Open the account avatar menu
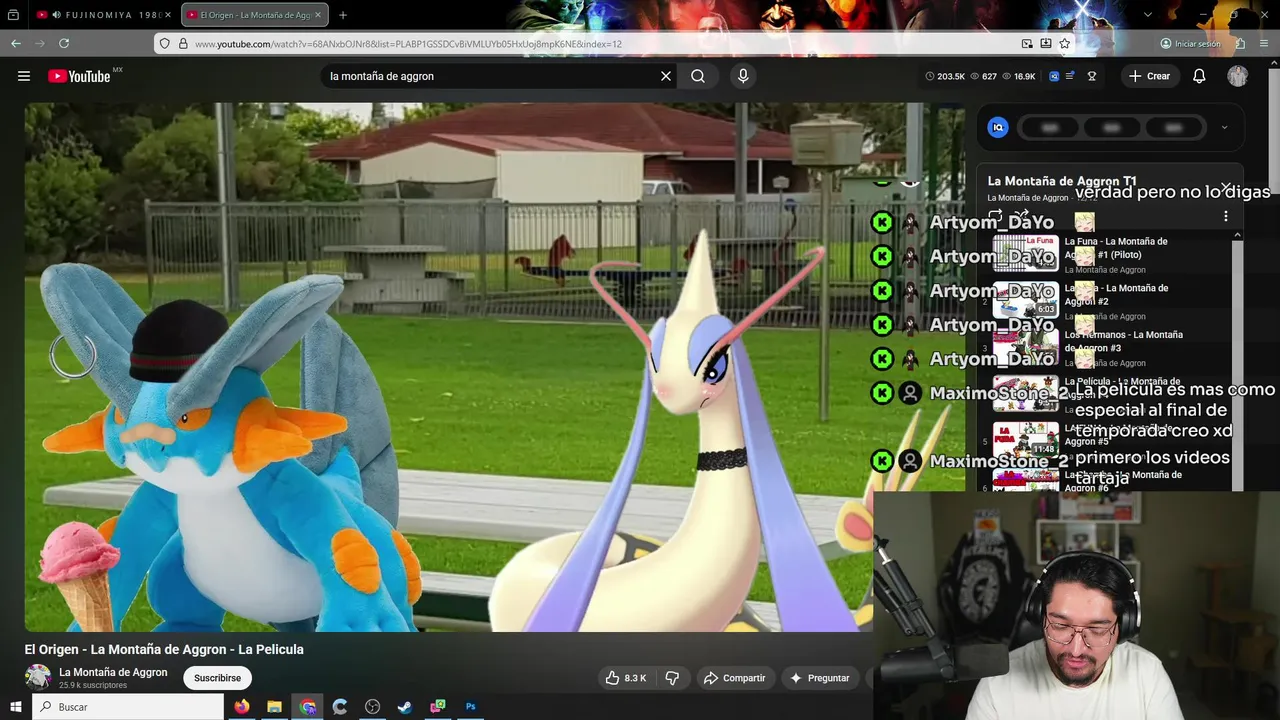 [x=1238, y=76]
